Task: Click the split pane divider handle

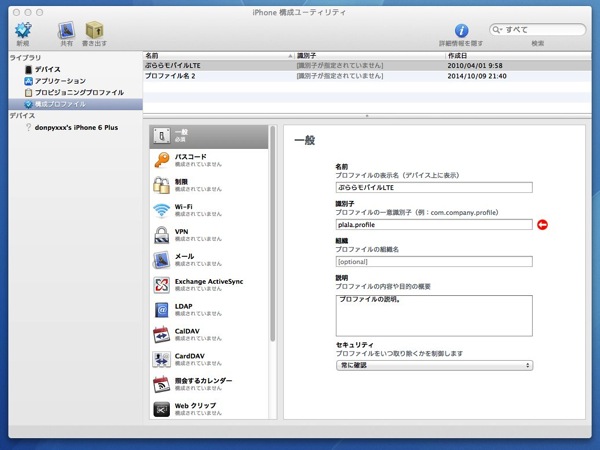Action: tap(367, 116)
